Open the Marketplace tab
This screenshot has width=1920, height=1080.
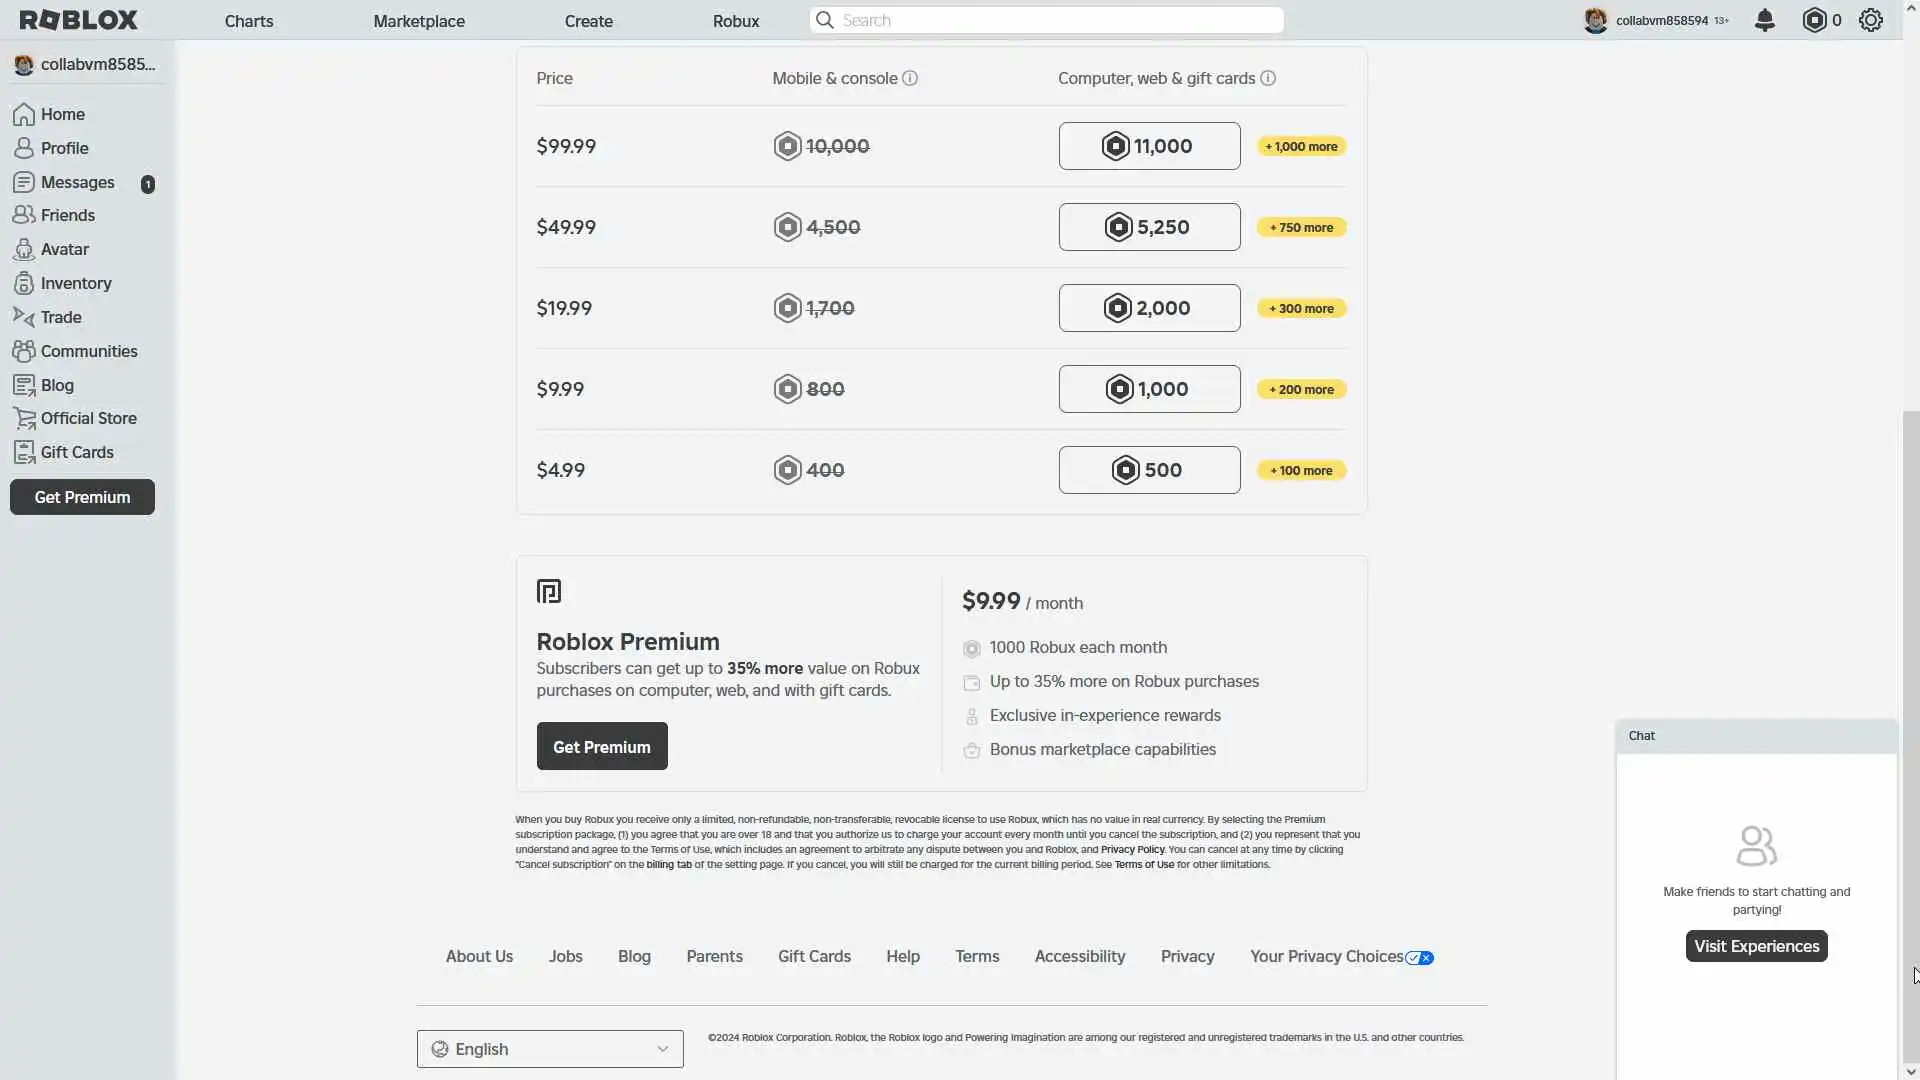pyautogui.click(x=418, y=21)
